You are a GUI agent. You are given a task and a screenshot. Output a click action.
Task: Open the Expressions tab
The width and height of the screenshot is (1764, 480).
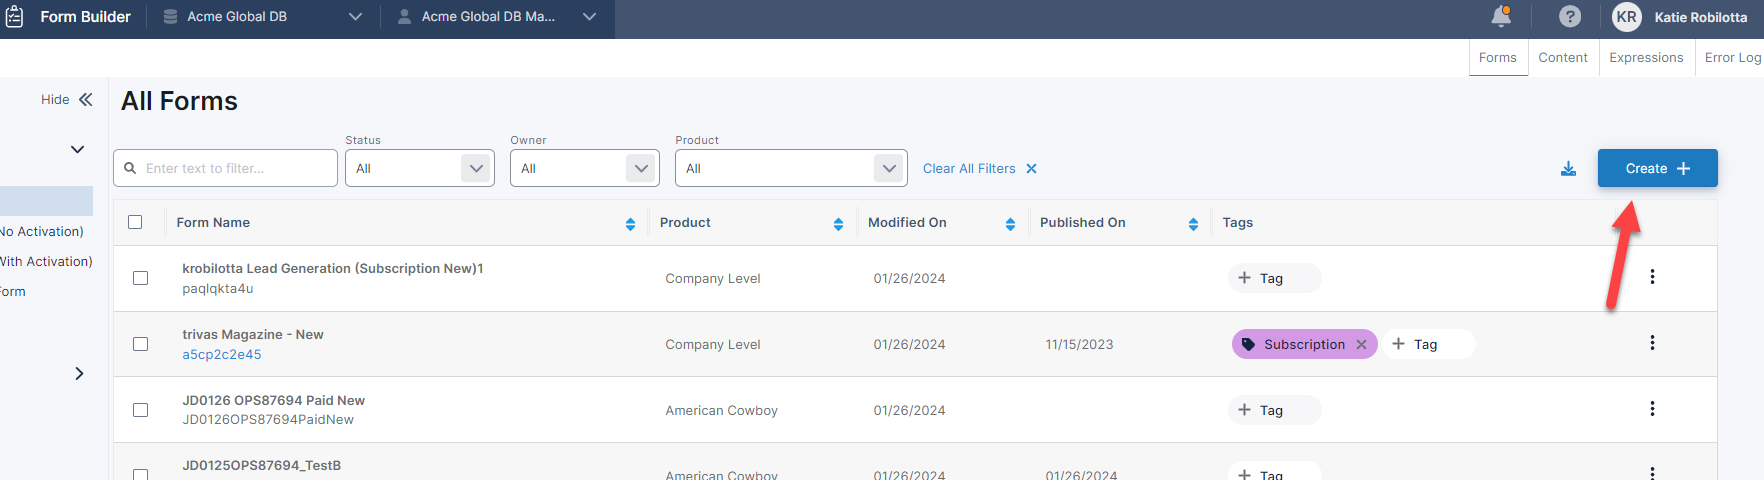click(x=1646, y=58)
